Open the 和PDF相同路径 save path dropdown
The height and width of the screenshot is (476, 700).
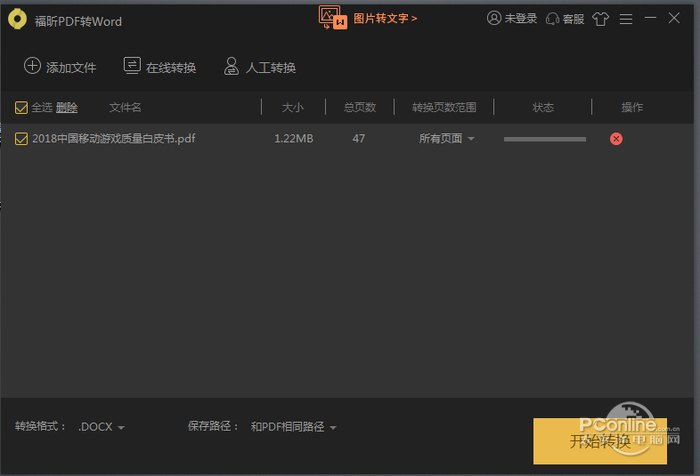[x=293, y=427]
